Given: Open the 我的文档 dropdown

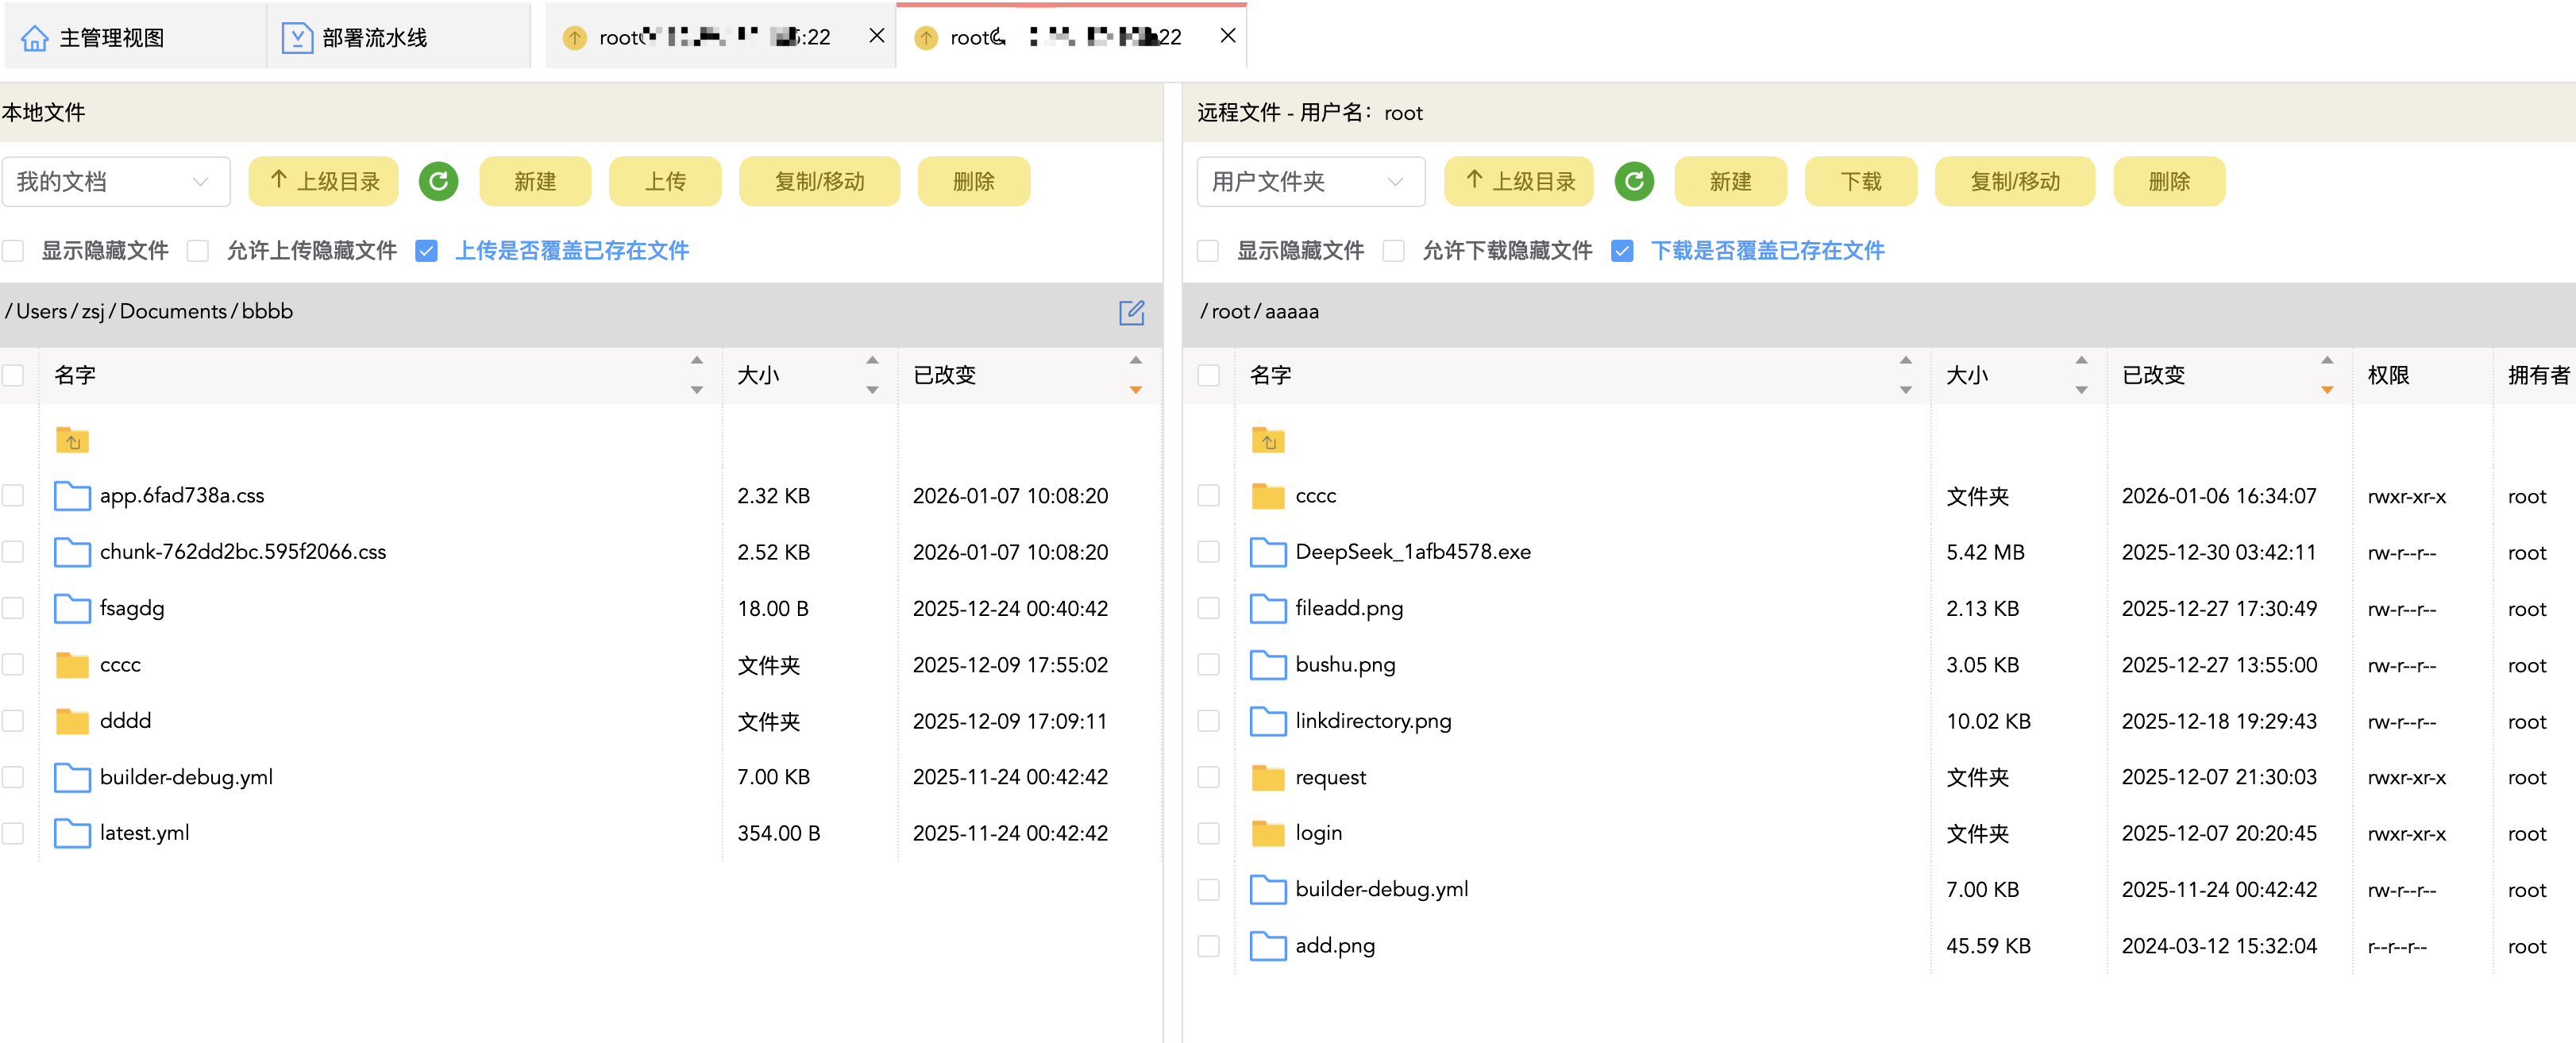Looking at the screenshot, I should (115, 181).
